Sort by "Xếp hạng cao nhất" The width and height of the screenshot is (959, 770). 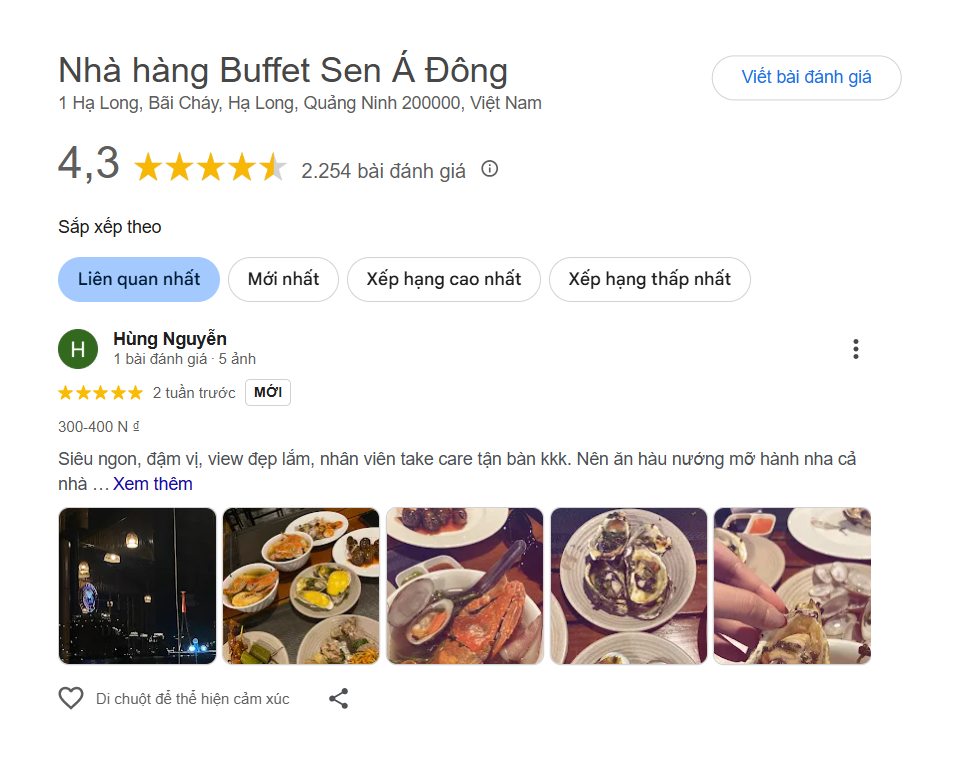(443, 279)
